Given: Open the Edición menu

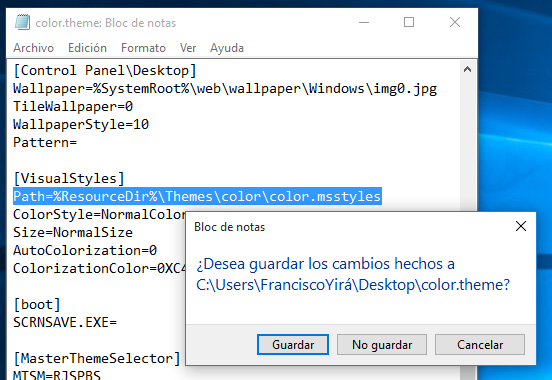Looking at the screenshot, I should point(87,48).
